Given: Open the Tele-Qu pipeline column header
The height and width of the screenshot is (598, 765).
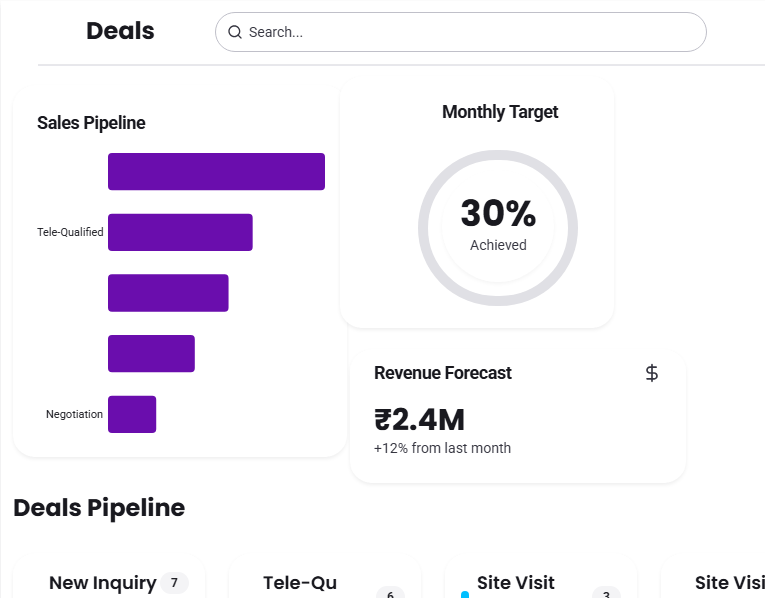Looking at the screenshot, I should pyautogui.click(x=300, y=583).
